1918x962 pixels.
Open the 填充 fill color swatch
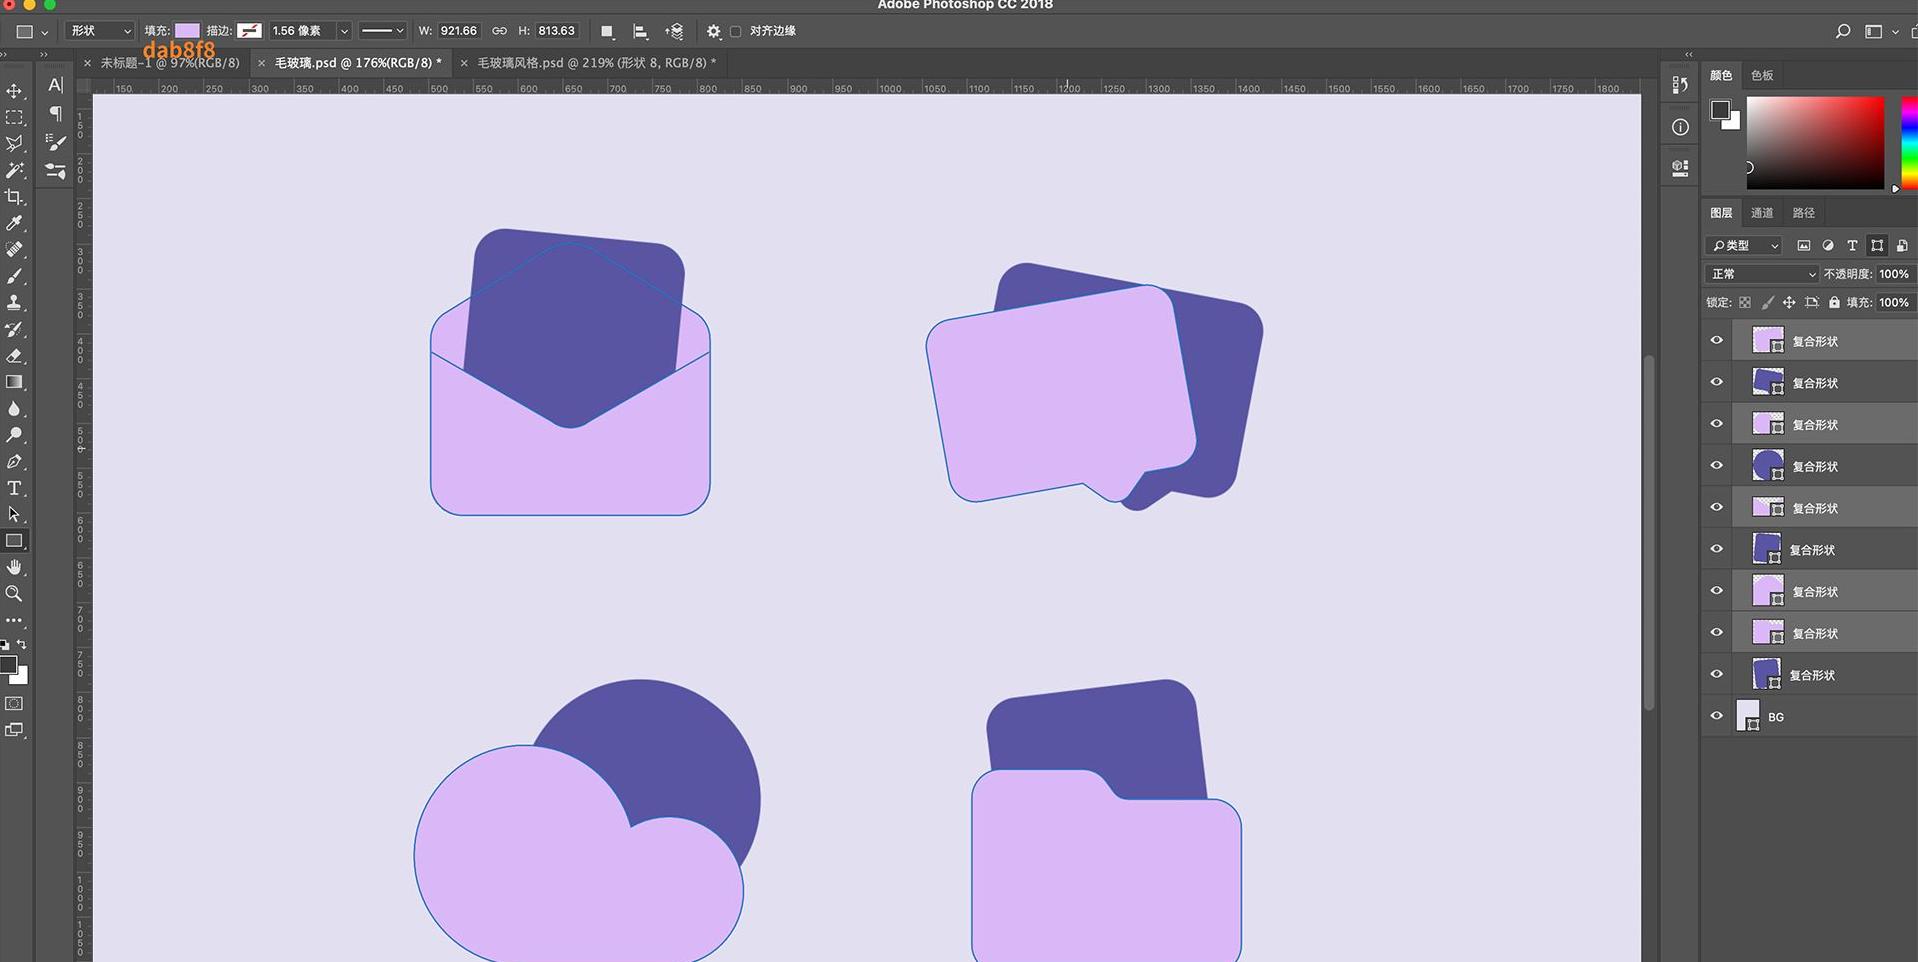(x=185, y=30)
